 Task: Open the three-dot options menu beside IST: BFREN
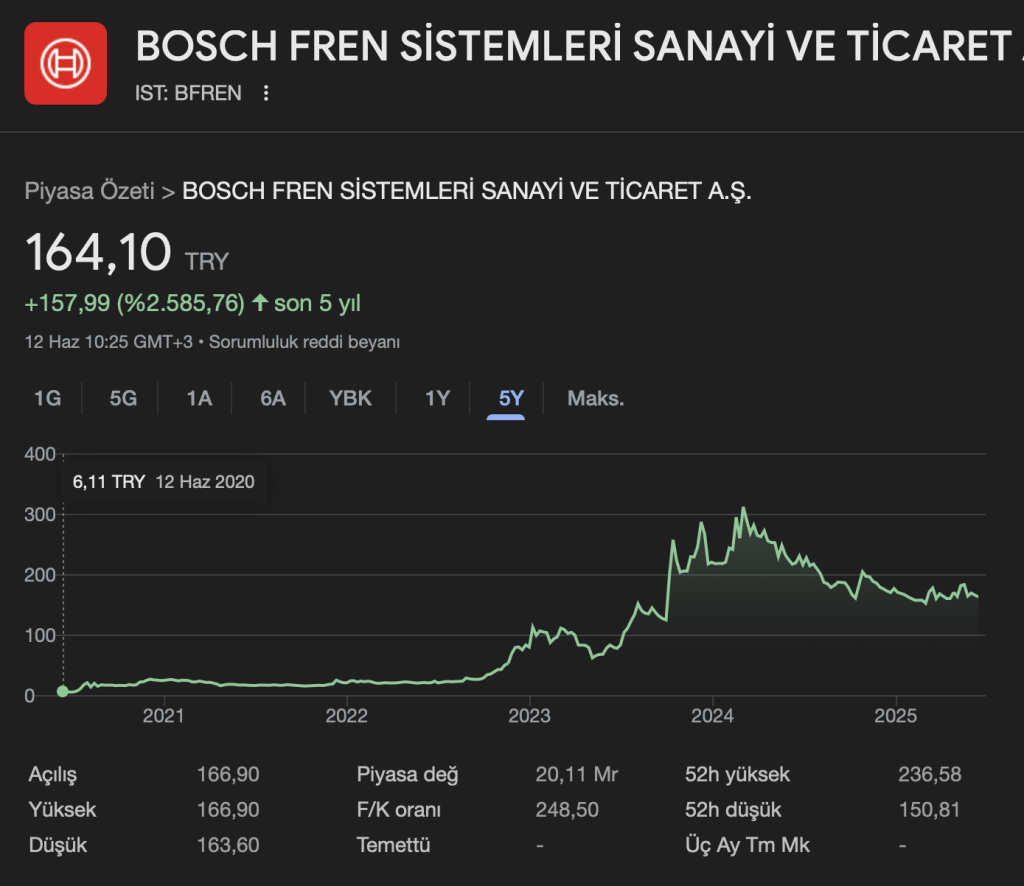tap(266, 93)
